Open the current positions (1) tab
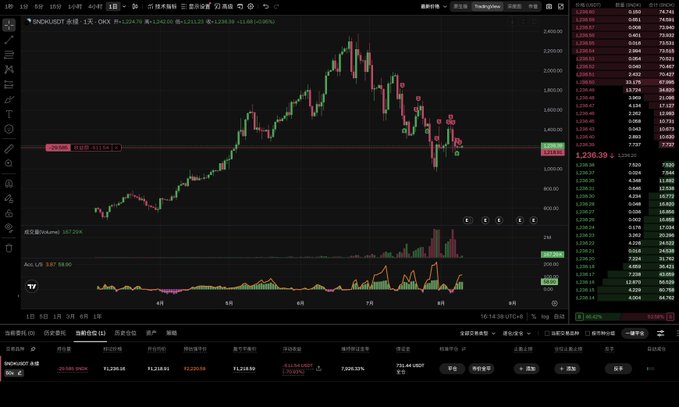 (90, 333)
